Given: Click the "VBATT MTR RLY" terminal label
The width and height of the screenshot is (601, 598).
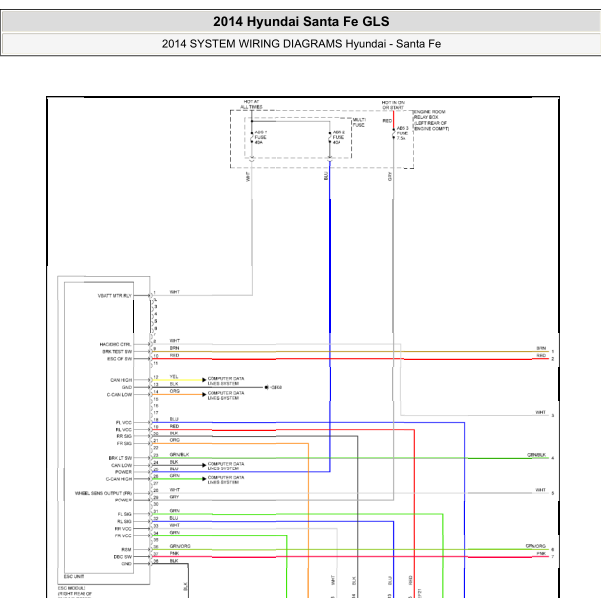Looking at the screenshot, I should (x=114, y=296).
